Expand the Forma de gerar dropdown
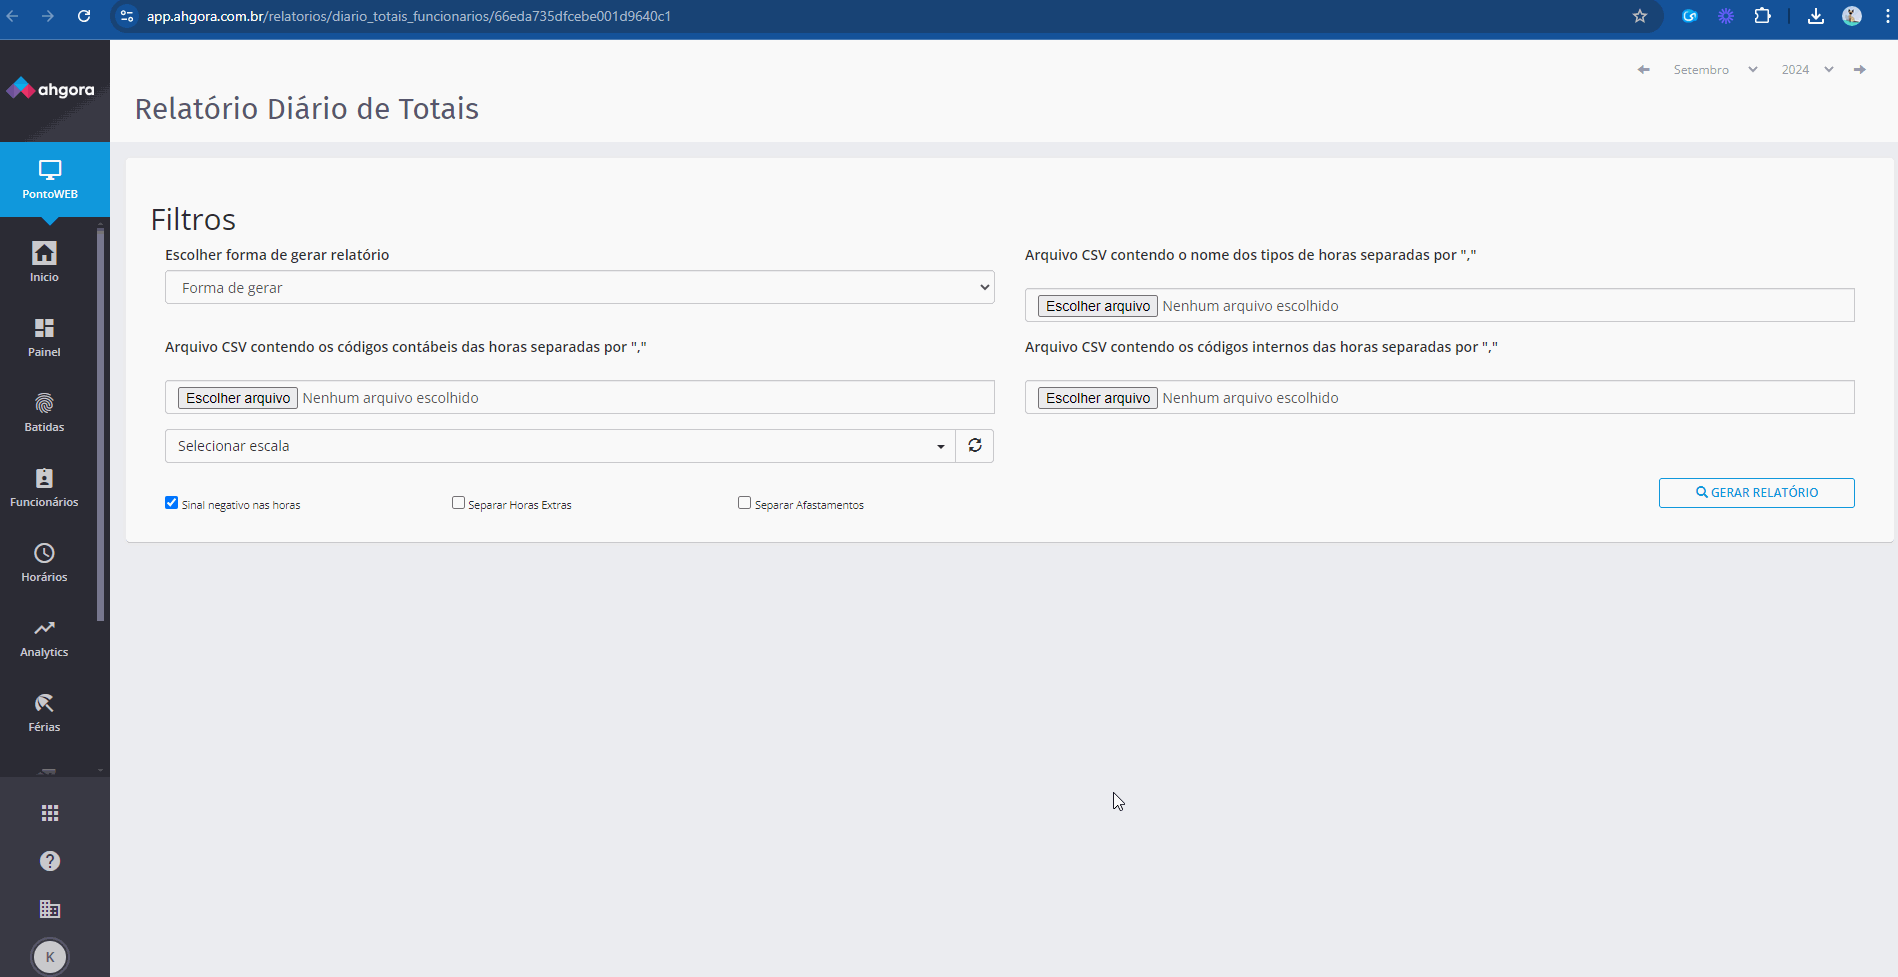The width and height of the screenshot is (1898, 977). (x=579, y=288)
